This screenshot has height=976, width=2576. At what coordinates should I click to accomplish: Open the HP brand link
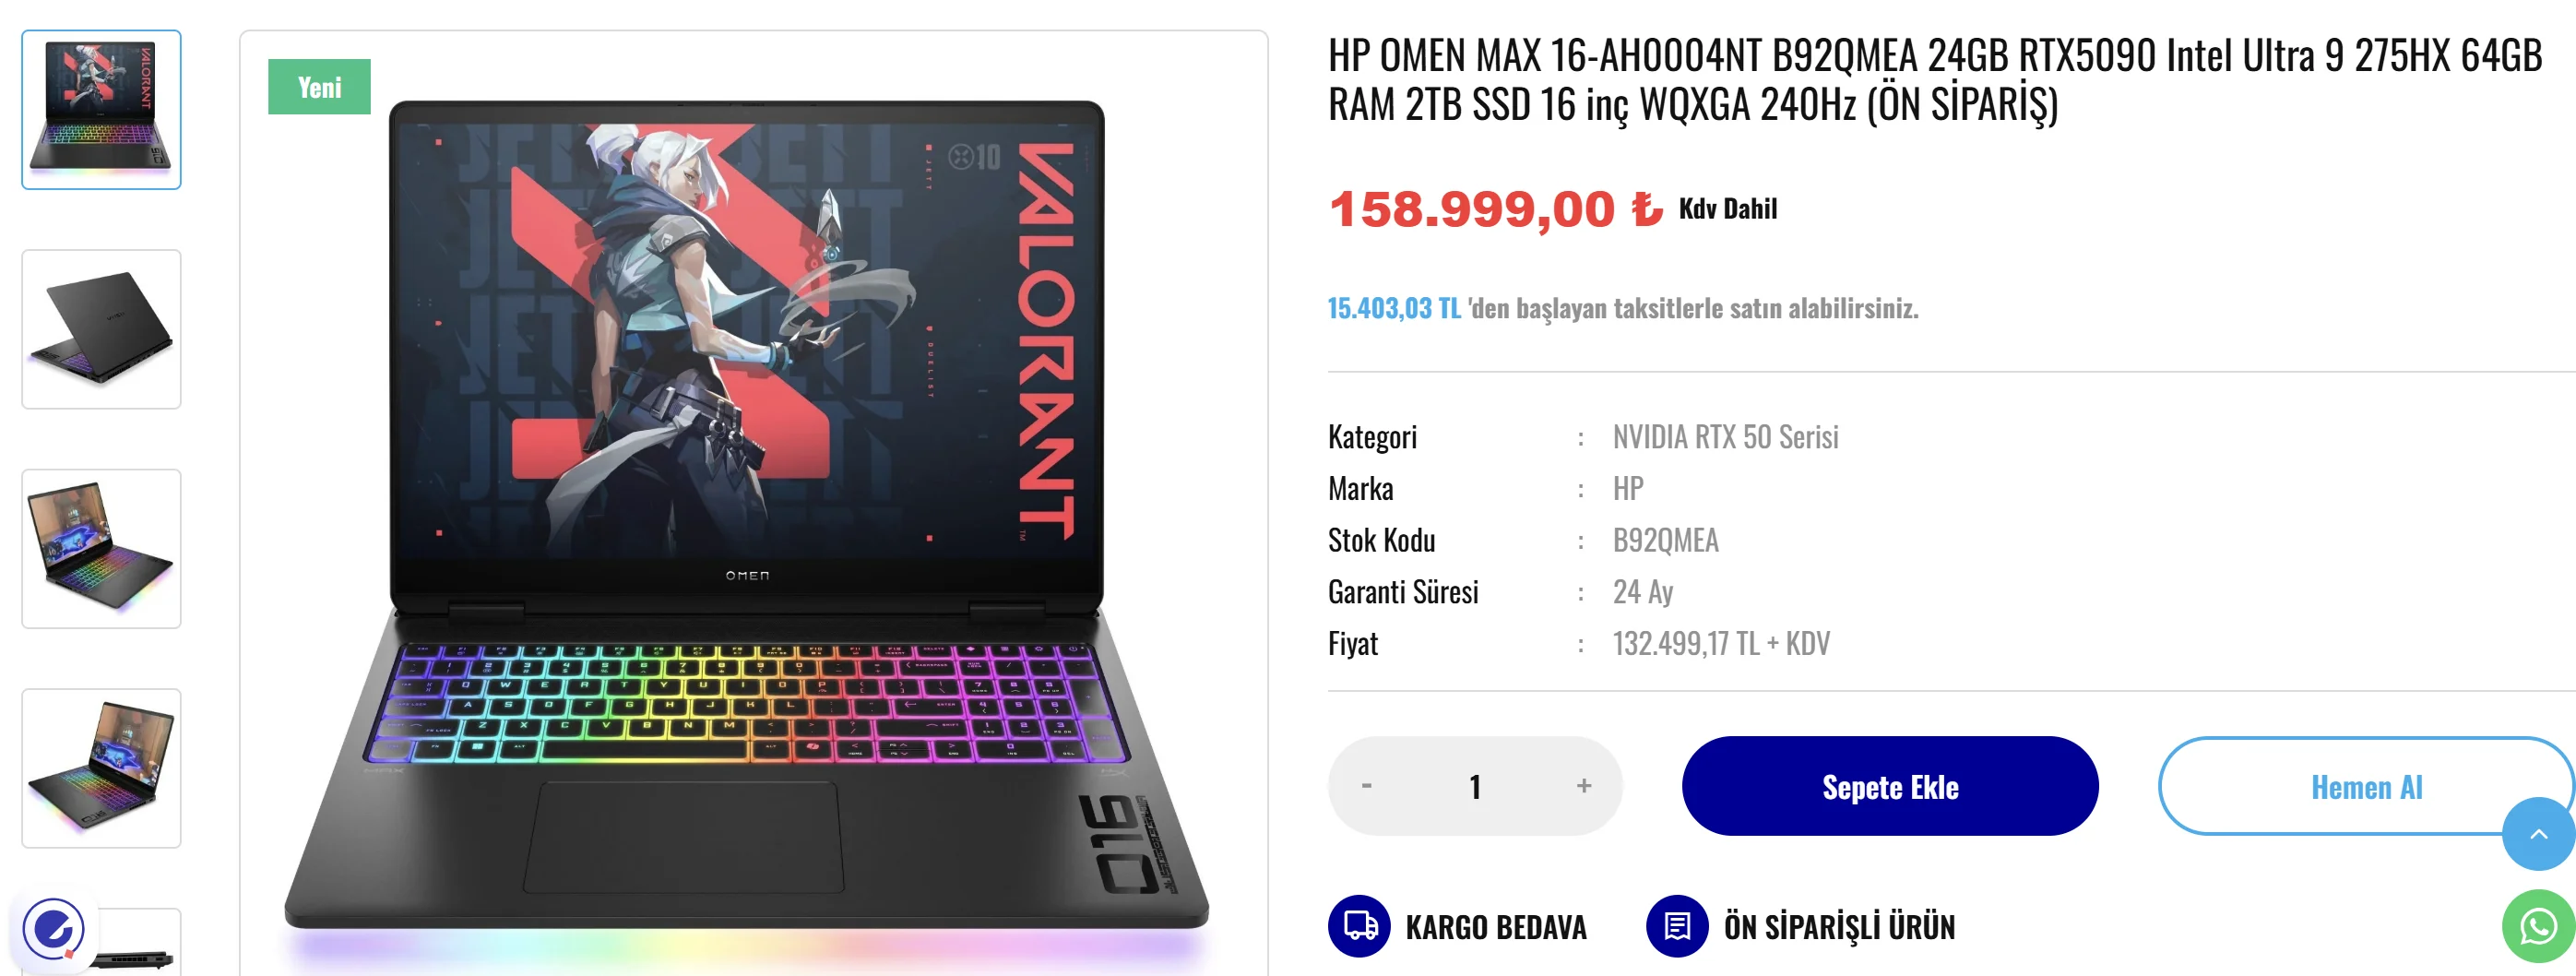coord(1628,489)
